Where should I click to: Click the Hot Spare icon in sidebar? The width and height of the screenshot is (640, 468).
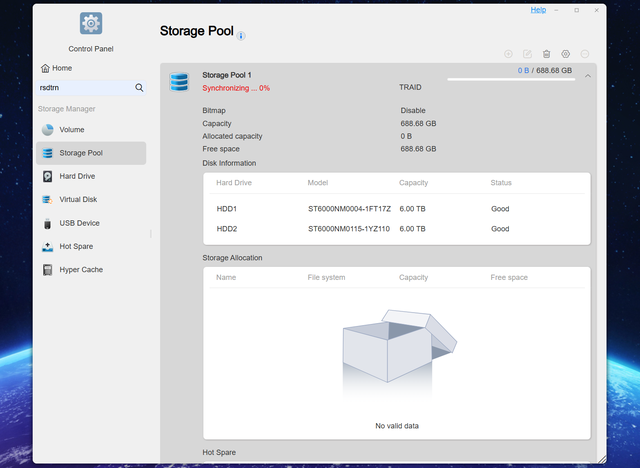pos(47,246)
